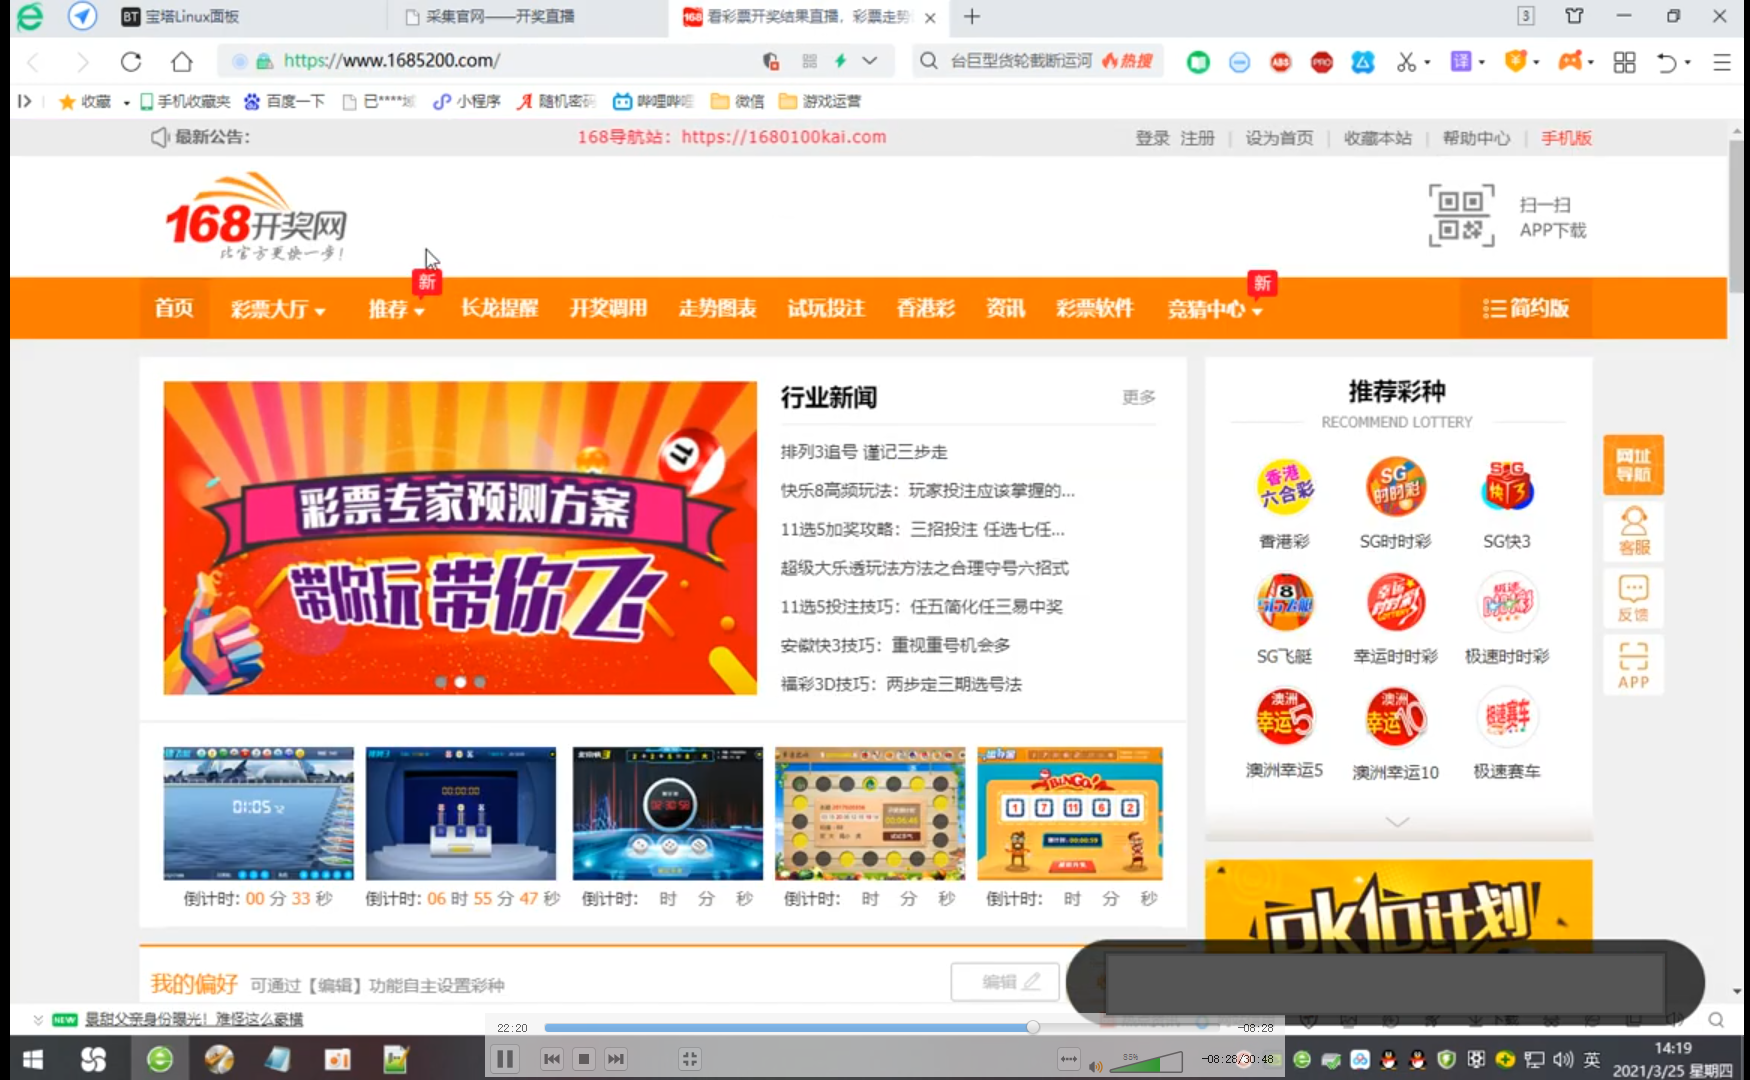Open the 香港彩 lottery icon
The image size is (1750, 1080).
(1284, 489)
